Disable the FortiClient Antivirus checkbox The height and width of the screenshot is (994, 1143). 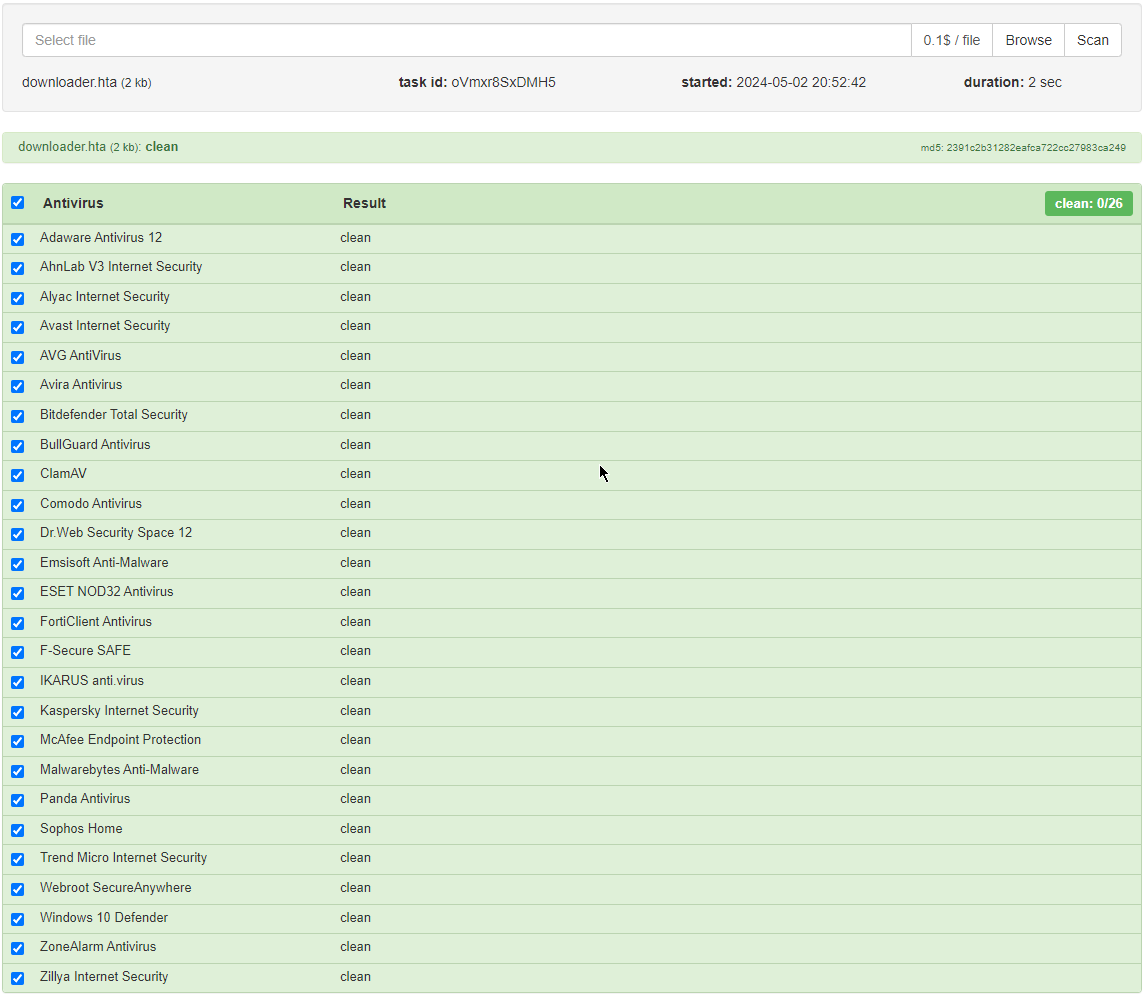coord(17,623)
